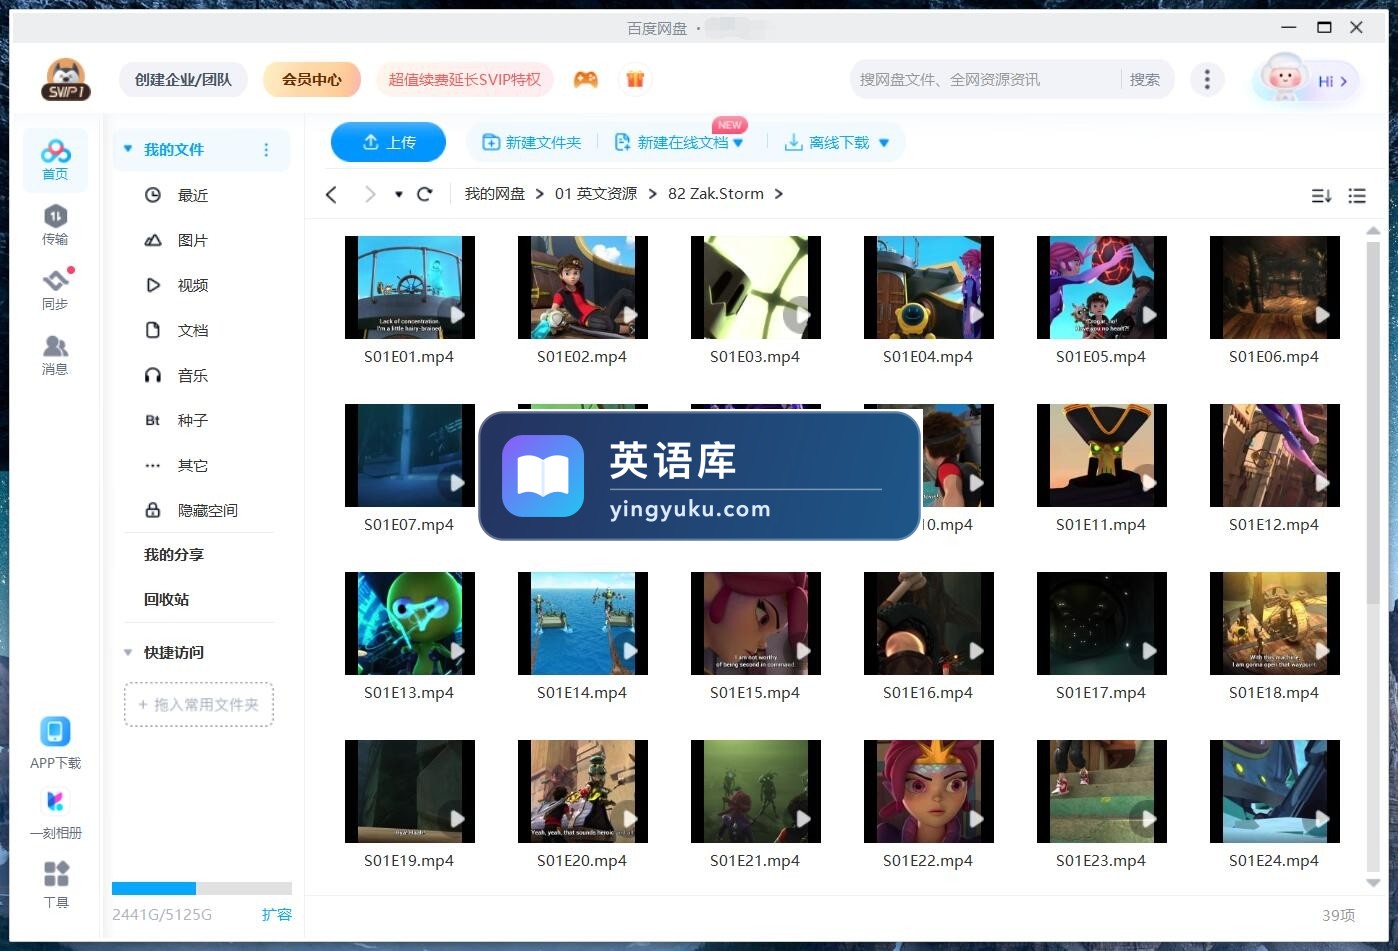Open the 消息 messages section
This screenshot has width=1398, height=951.
point(55,355)
